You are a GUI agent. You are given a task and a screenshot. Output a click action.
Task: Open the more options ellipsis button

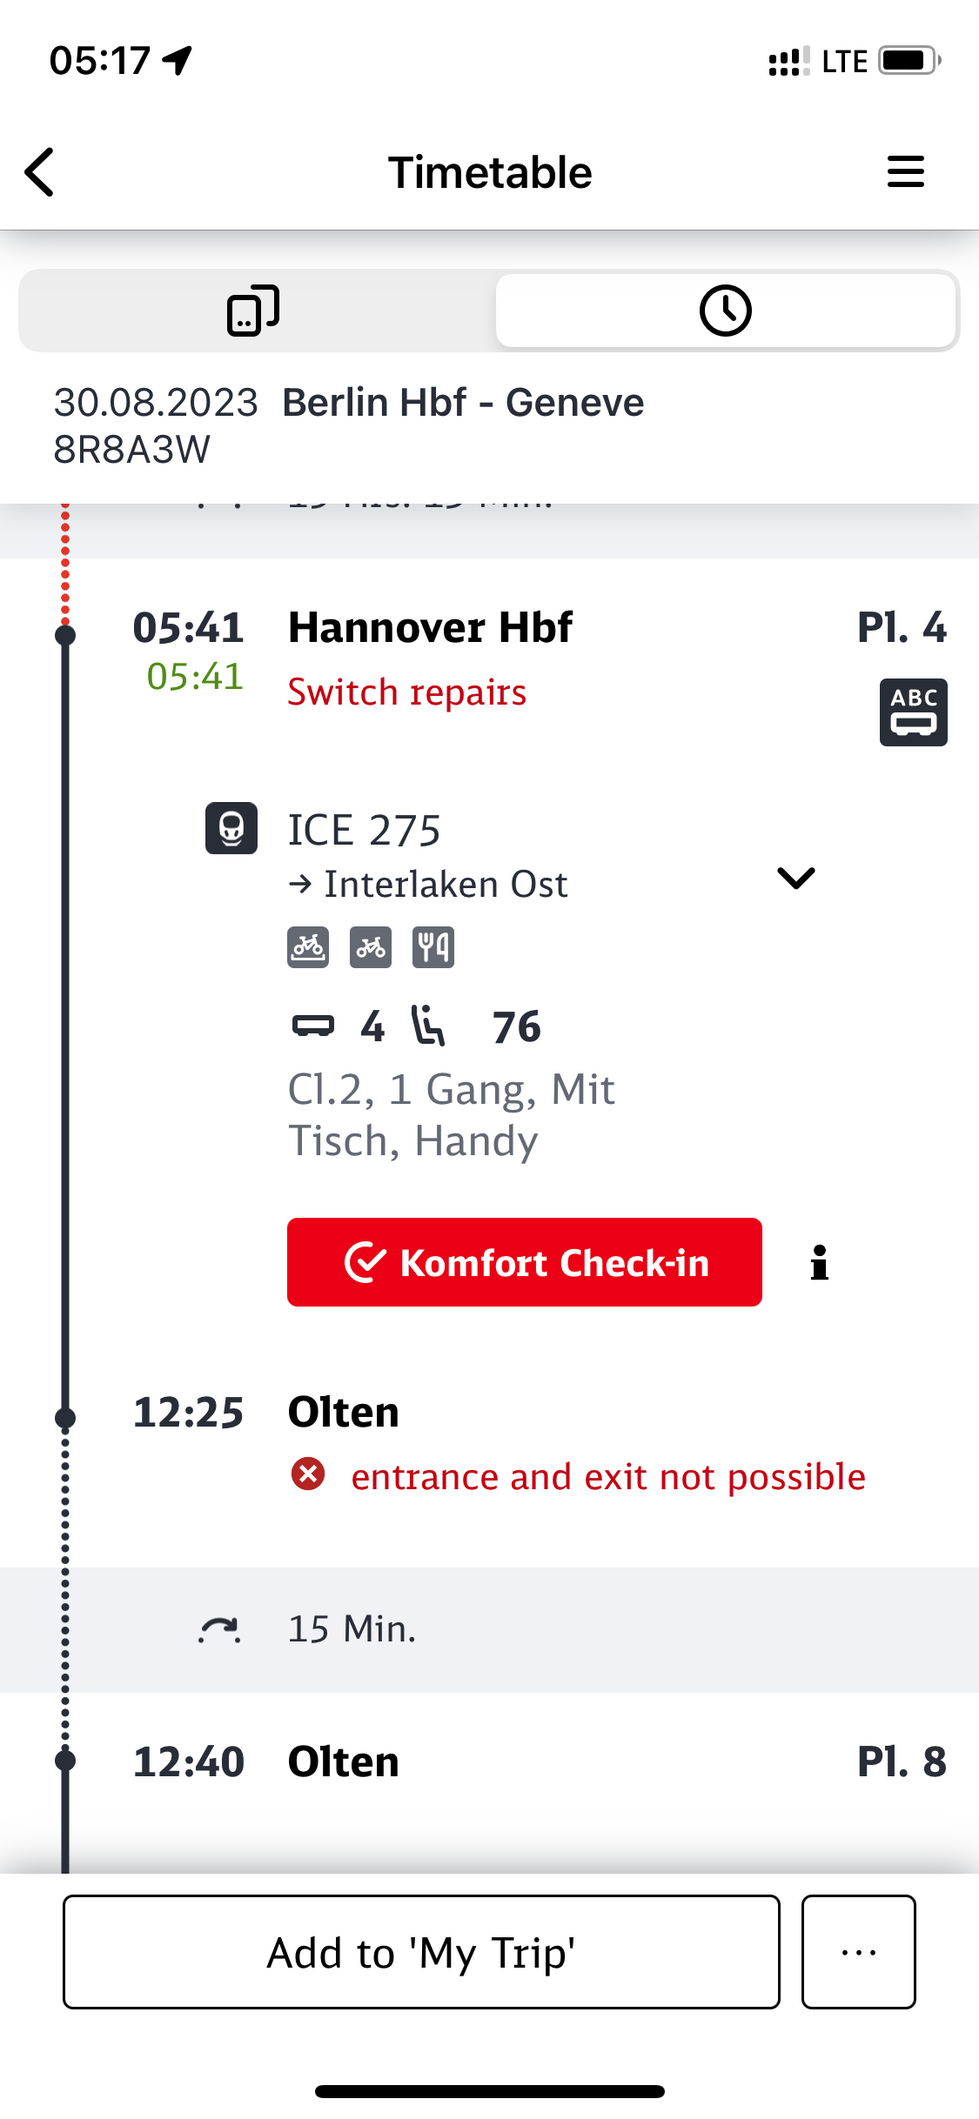(x=858, y=1951)
